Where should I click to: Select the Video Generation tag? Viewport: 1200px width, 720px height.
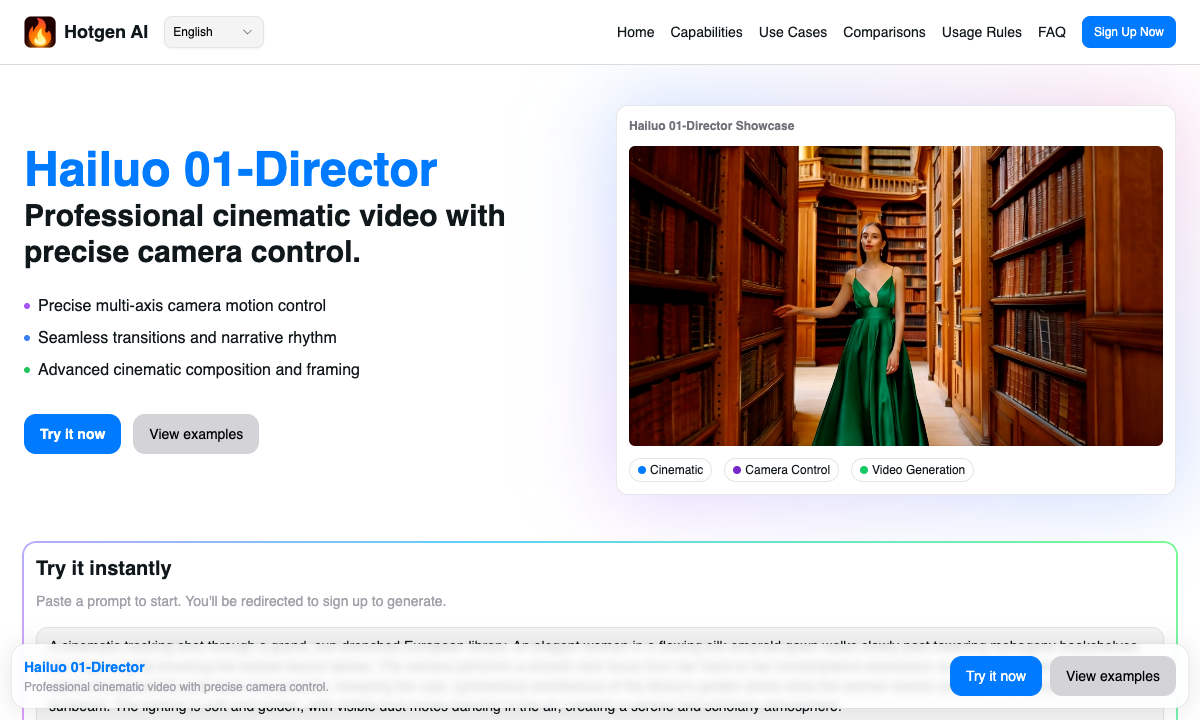click(x=912, y=470)
